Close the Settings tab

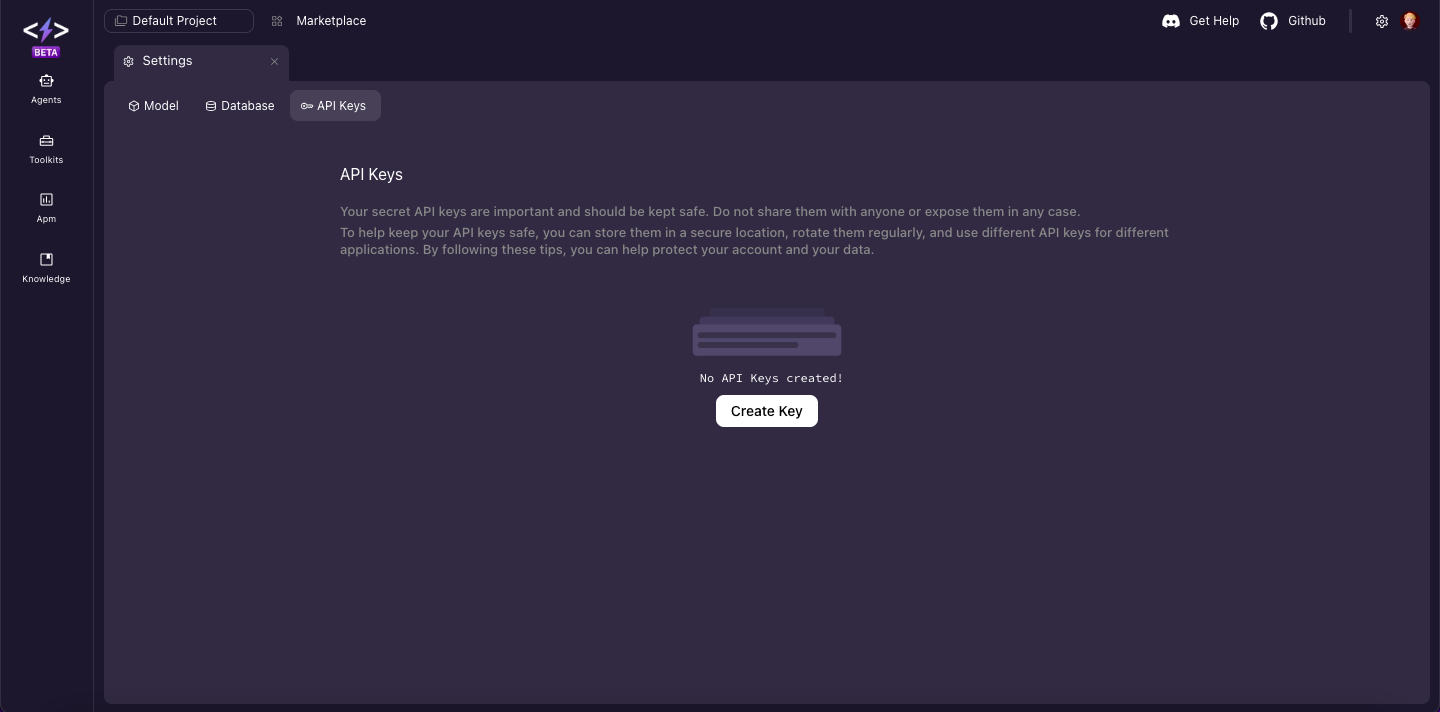[x=274, y=61]
